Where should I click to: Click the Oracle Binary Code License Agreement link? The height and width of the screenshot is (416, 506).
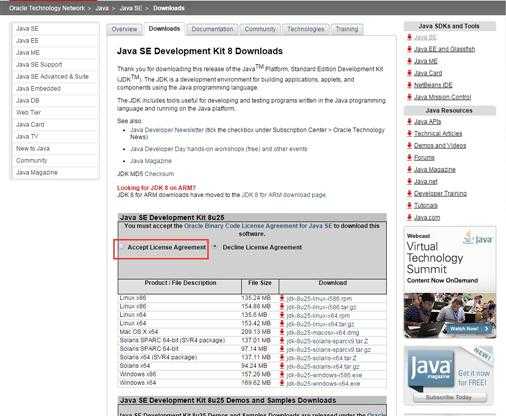[258, 226]
